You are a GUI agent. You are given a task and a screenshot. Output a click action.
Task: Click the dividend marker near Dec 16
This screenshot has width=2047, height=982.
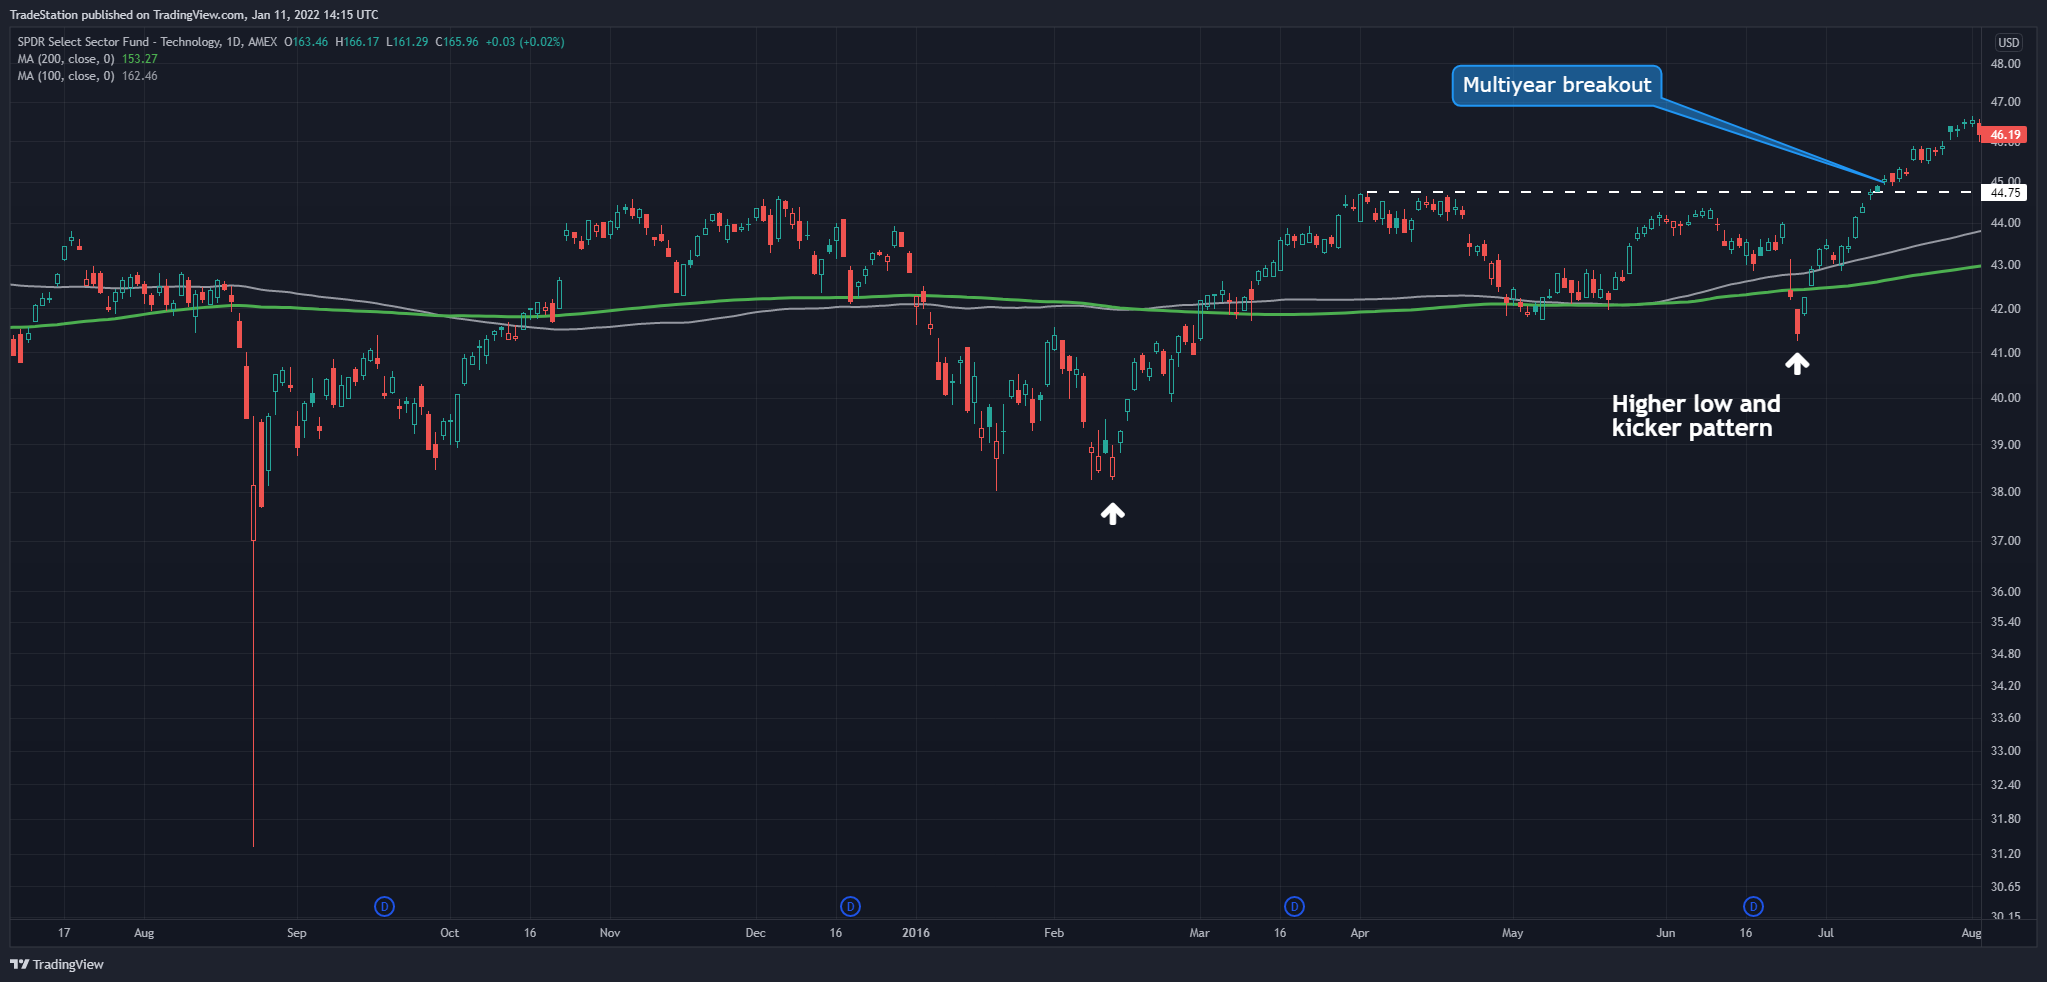tap(850, 907)
